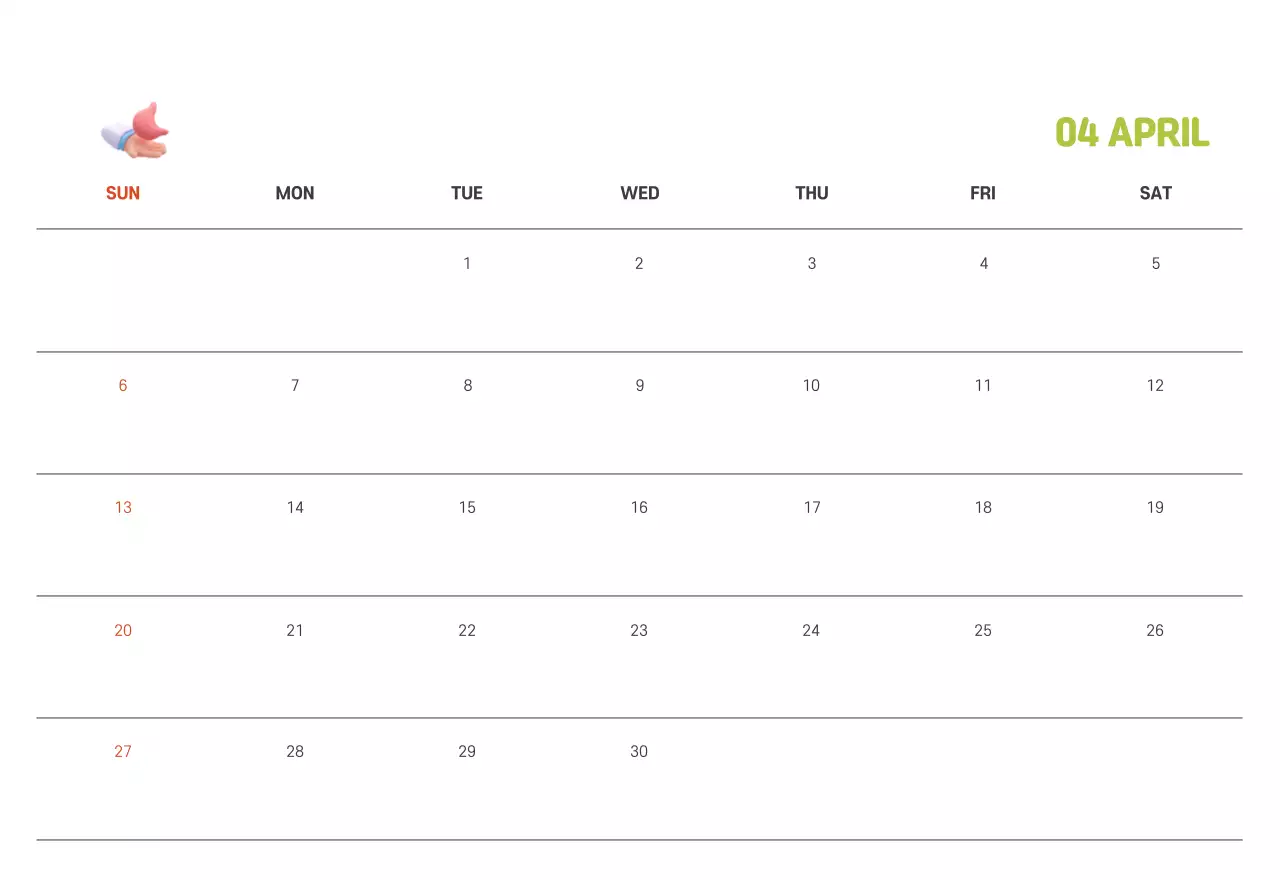Select the last day, 30

tap(640, 752)
